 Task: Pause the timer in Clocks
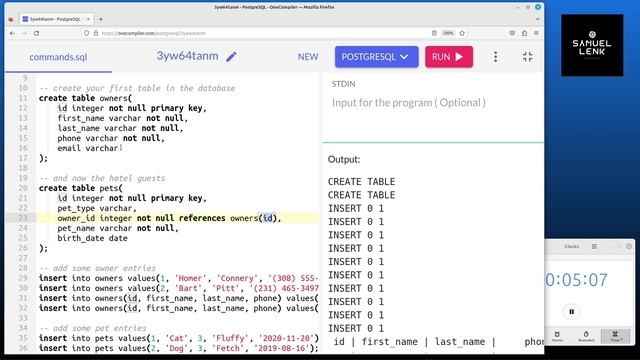(571, 311)
